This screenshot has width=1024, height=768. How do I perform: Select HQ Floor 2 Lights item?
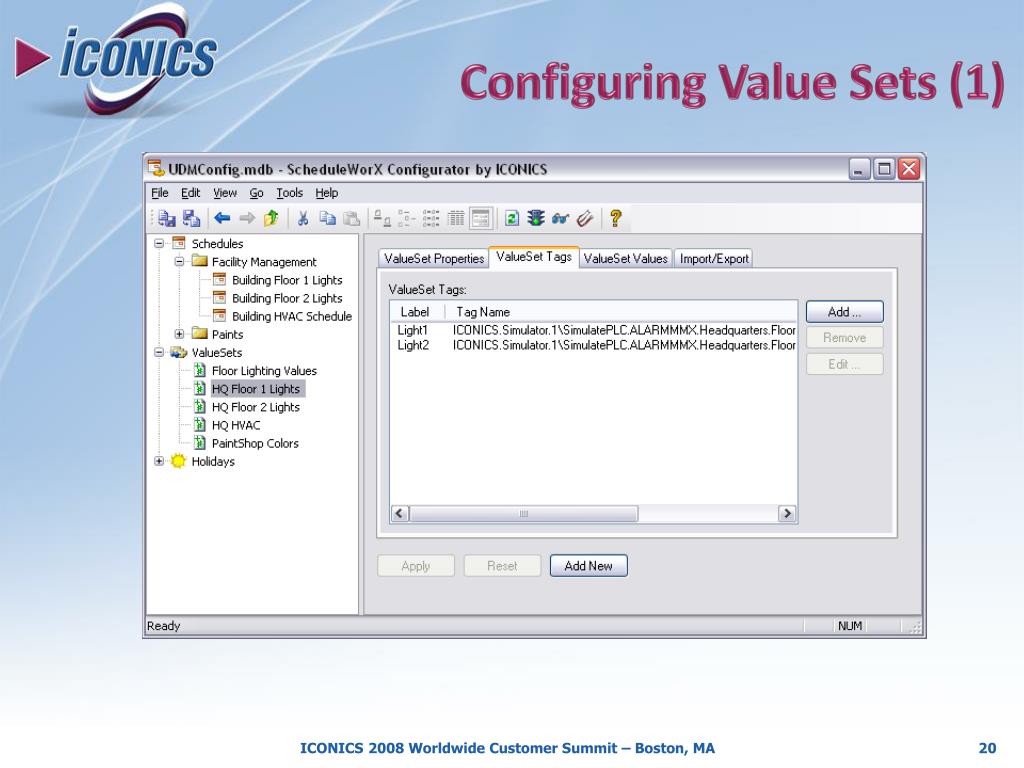tap(255, 408)
